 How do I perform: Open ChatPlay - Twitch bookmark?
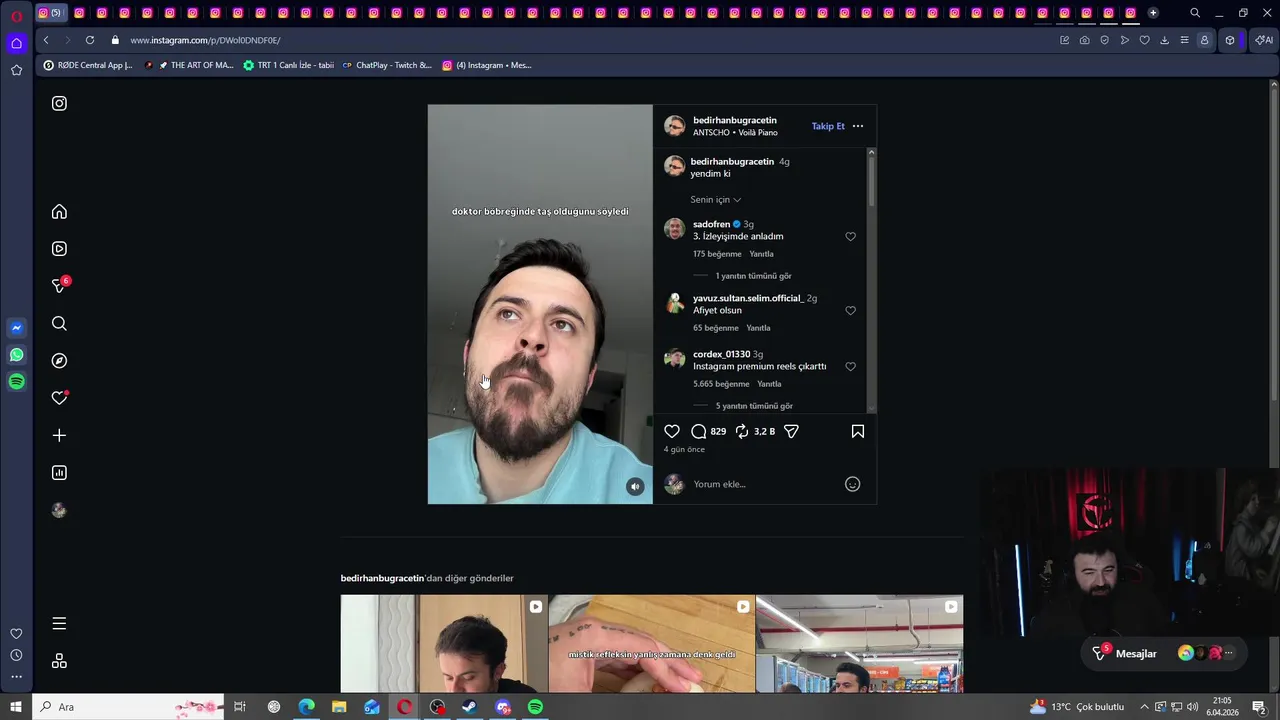(387, 65)
